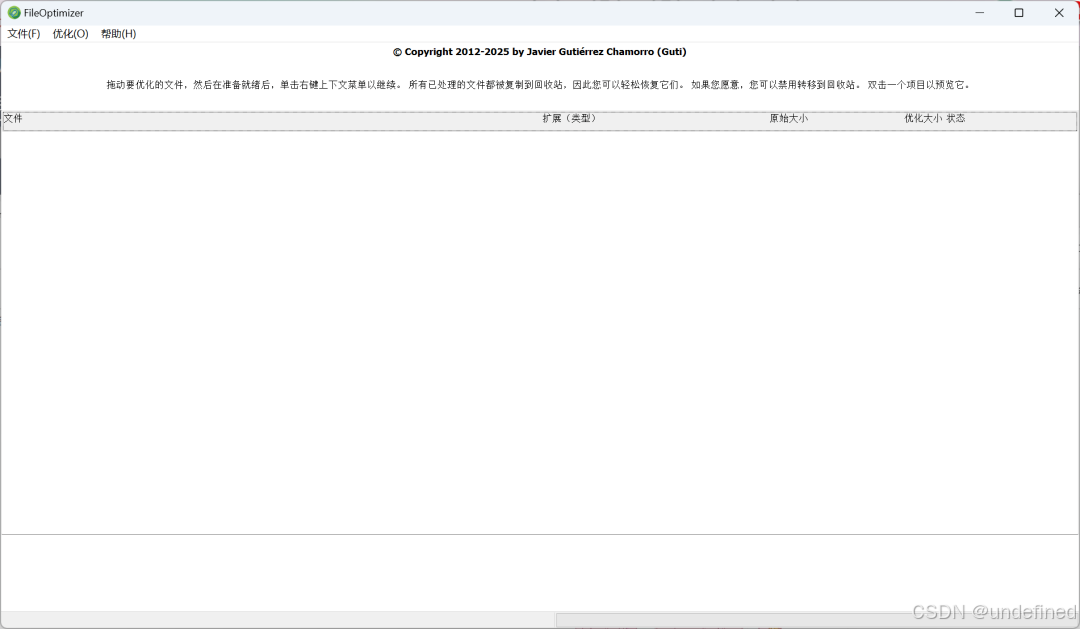Image resolution: width=1080 pixels, height=629 pixels.
Task: Open the 帮助(H) menu
Action: point(117,33)
